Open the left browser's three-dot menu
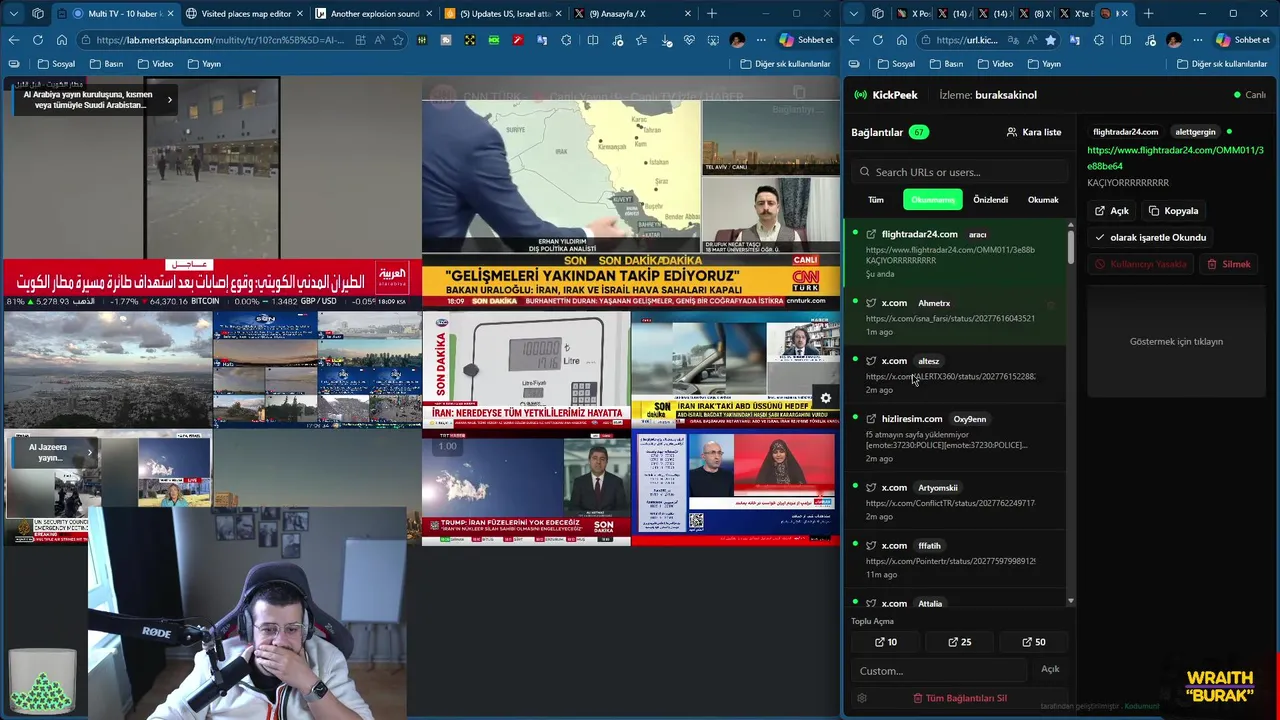Viewport: 1280px width, 720px height. [761, 40]
